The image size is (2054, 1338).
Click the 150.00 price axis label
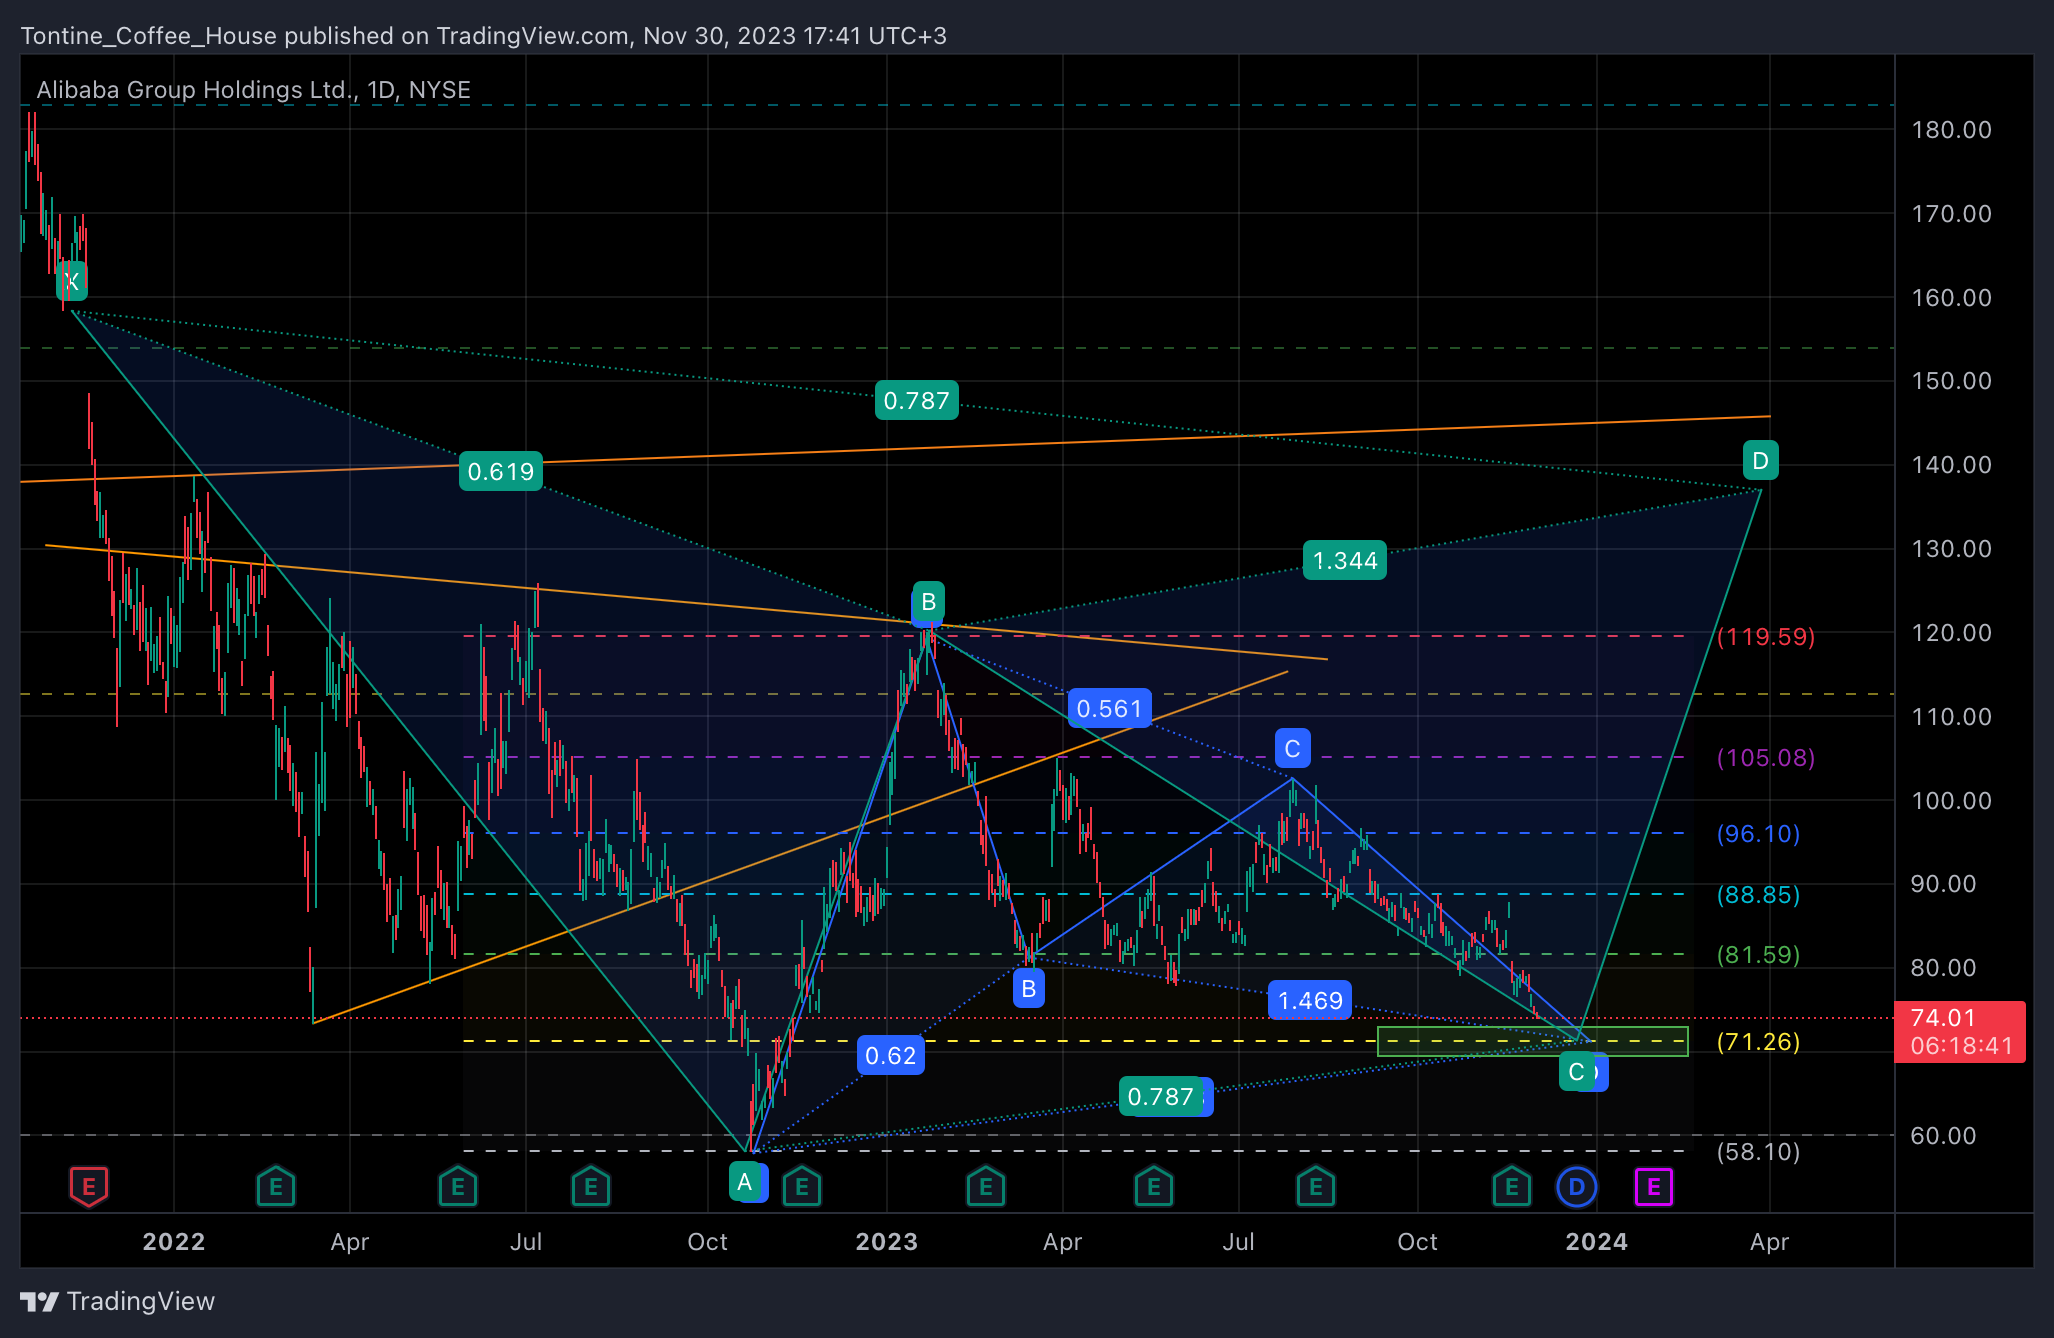click(1951, 380)
